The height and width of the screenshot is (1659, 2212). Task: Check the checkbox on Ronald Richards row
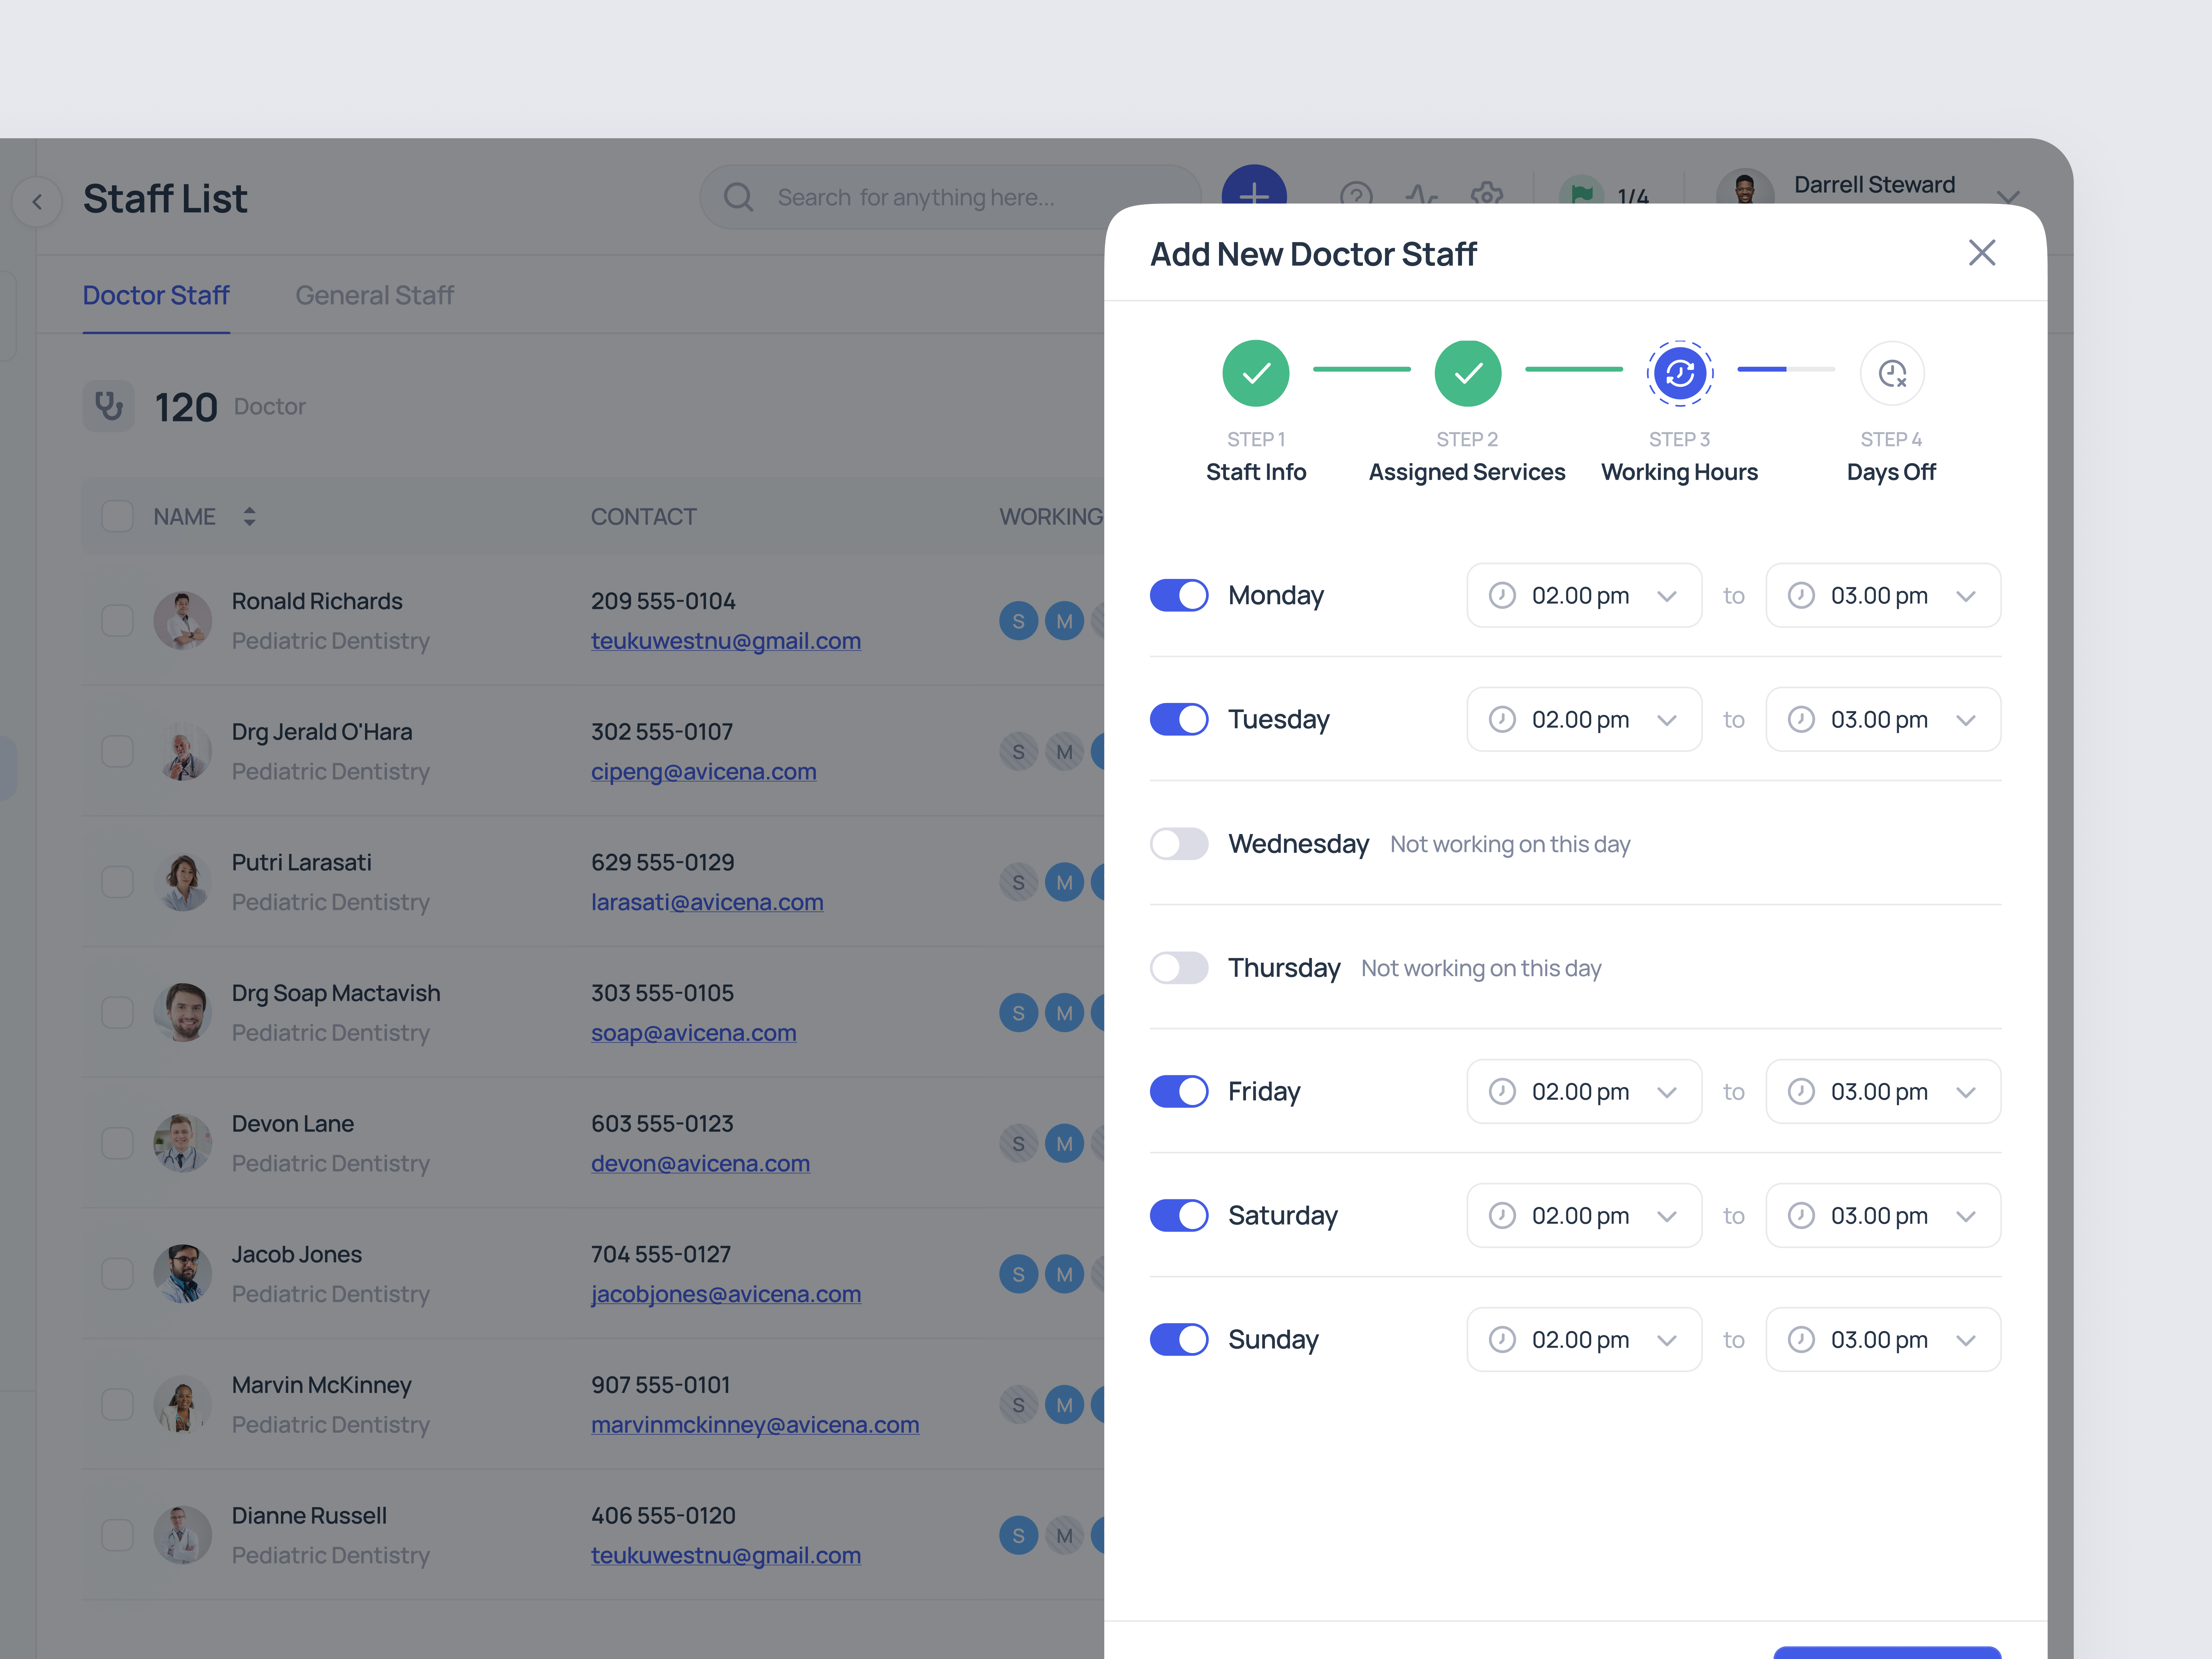(x=117, y=620)
